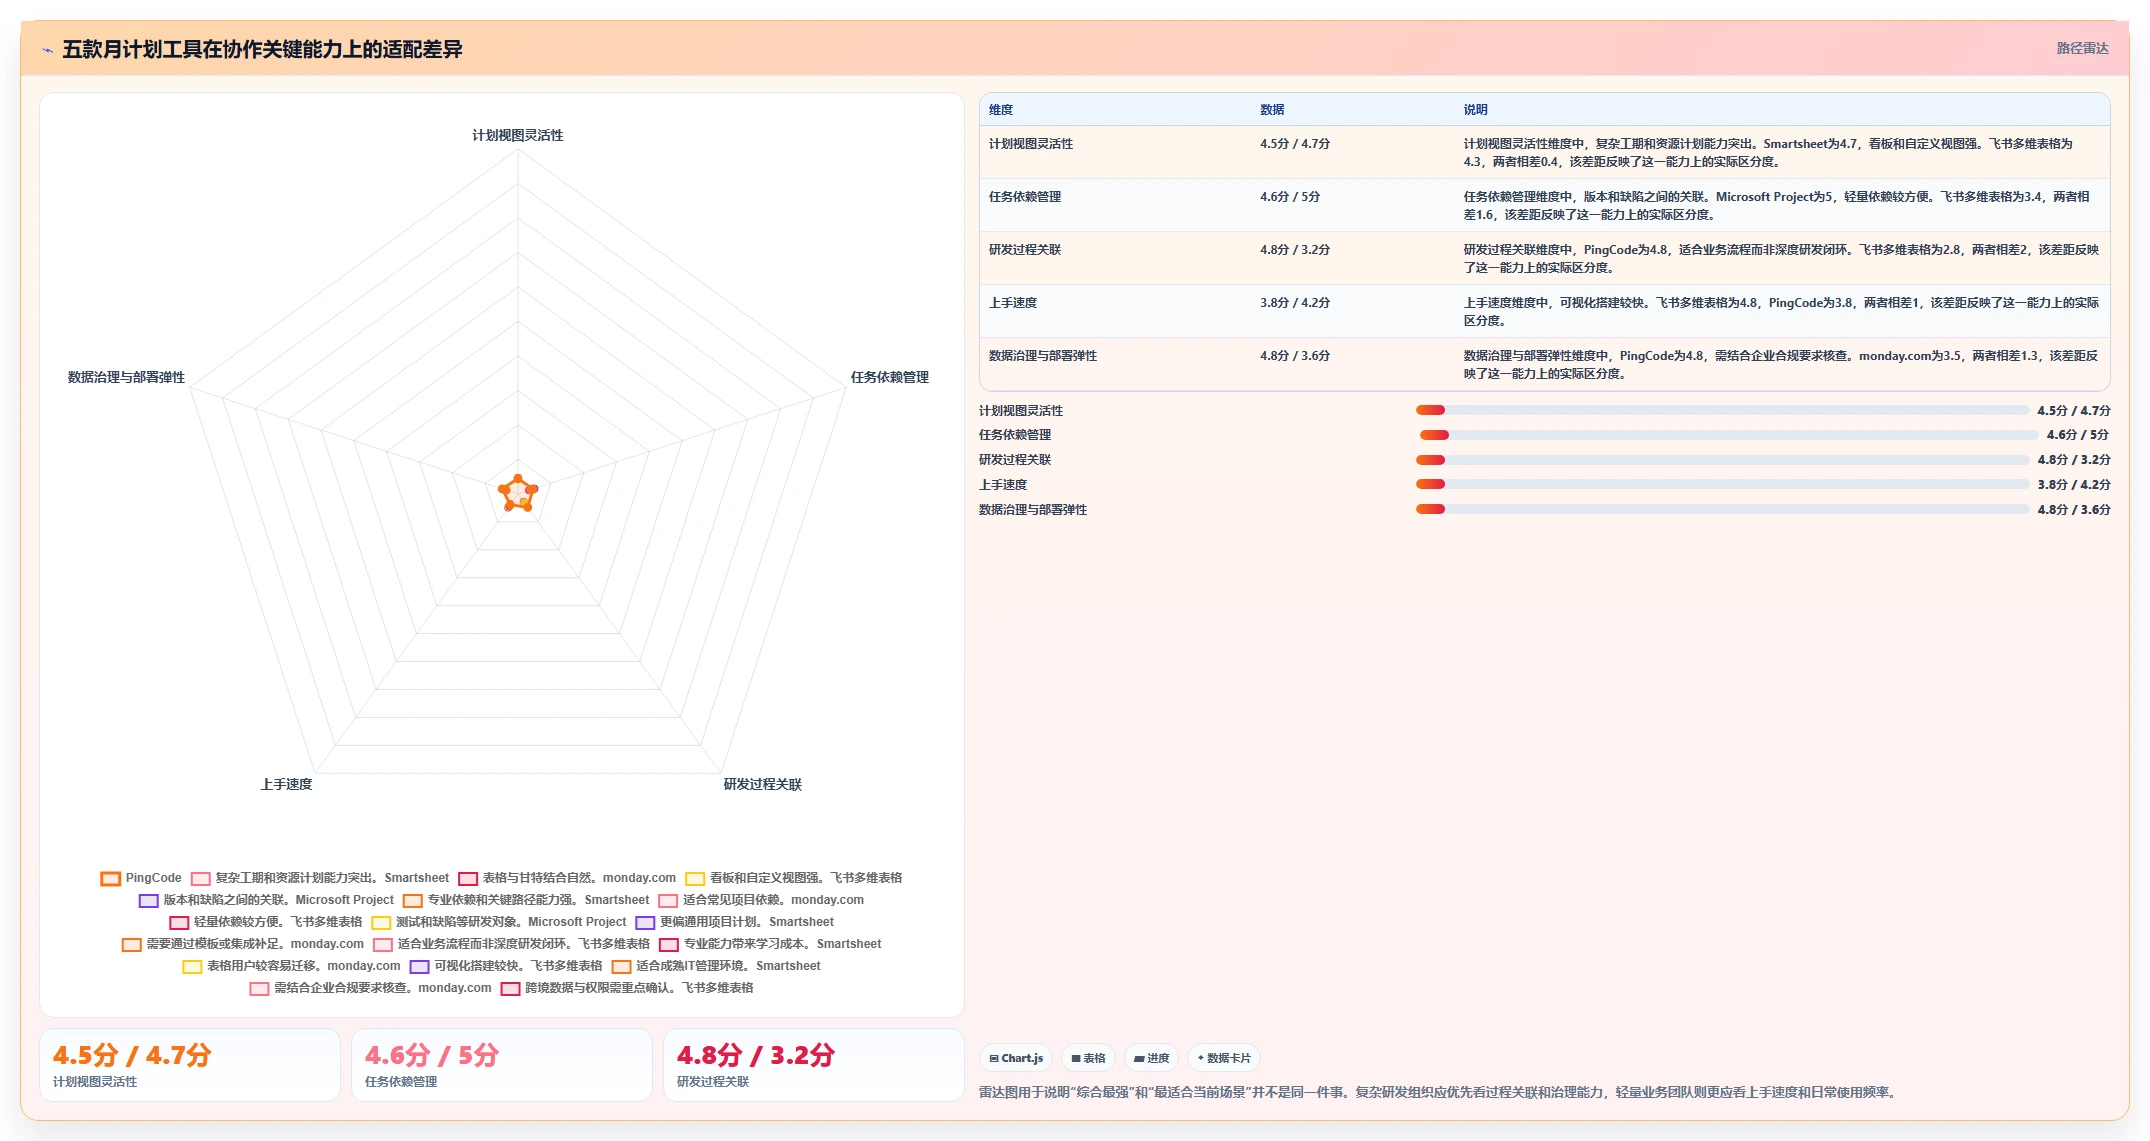Select the 任务依赖管理 table row name
The width and height of the screenshot is (2150, 1141).
pyautogui.click(x=1025, y=197)
